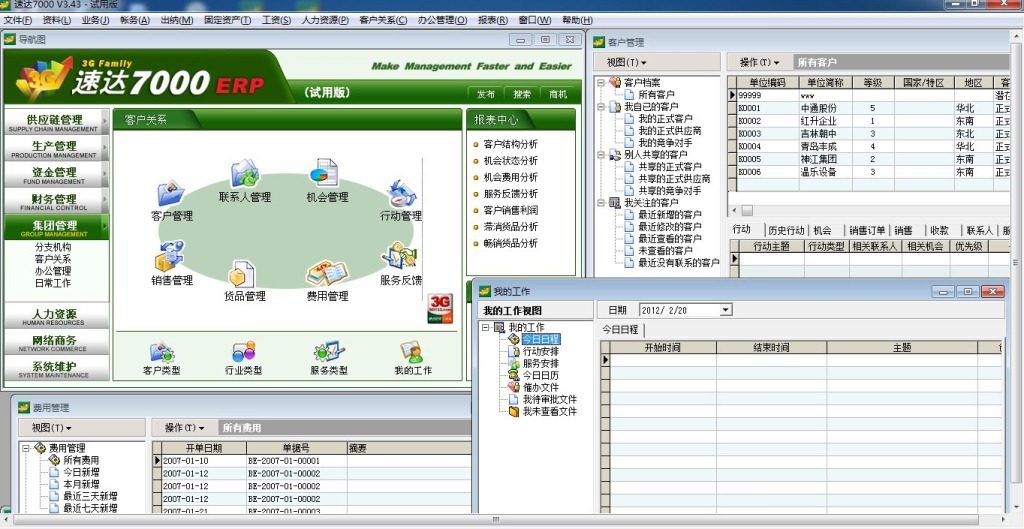Open the 业务(J) menu

(95, 20)
